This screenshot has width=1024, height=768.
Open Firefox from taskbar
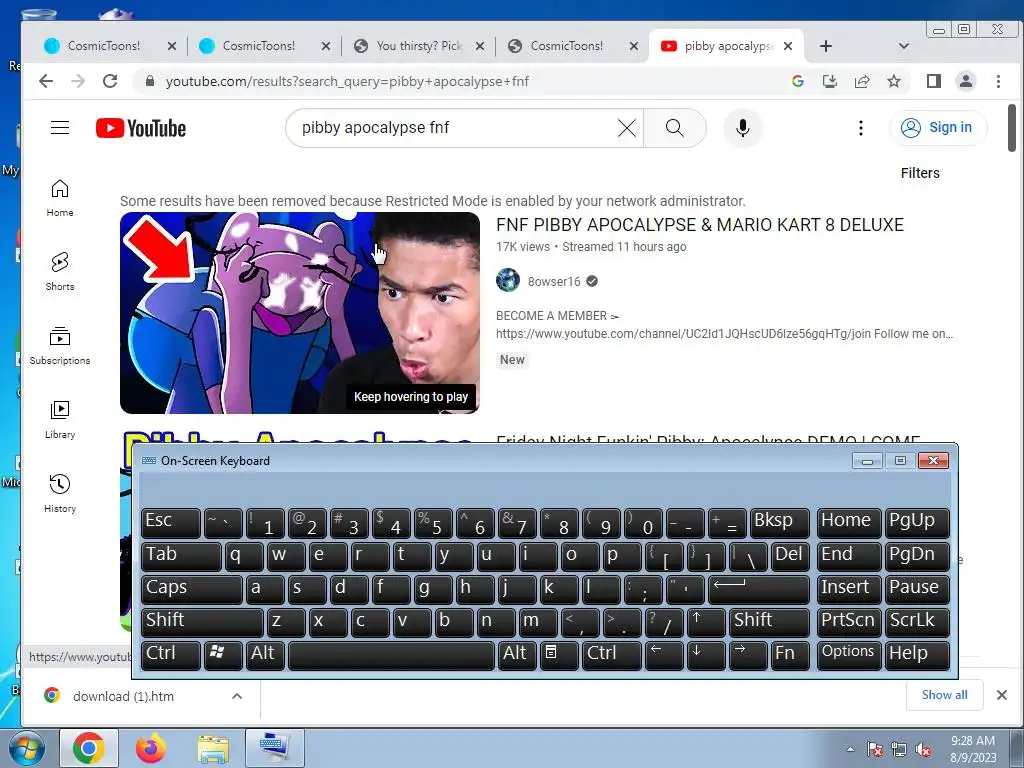coord(151,748)
